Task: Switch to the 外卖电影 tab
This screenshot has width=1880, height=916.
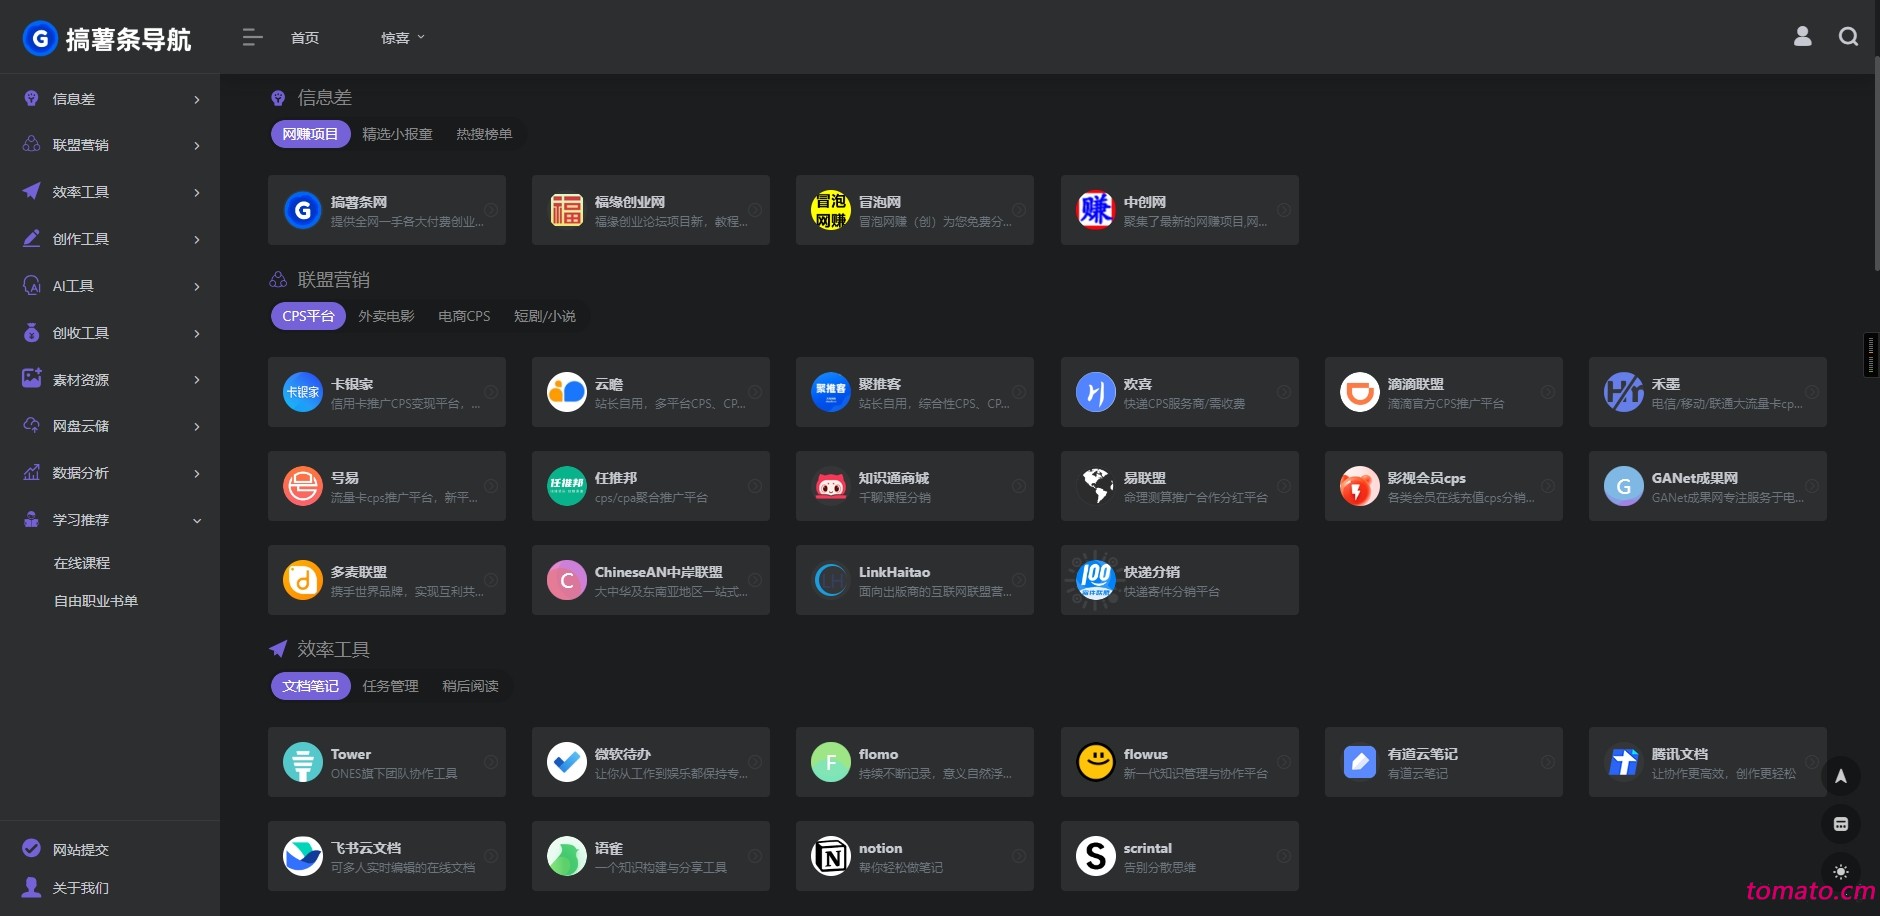Action: pyautogui.click(x=386, y=316)
